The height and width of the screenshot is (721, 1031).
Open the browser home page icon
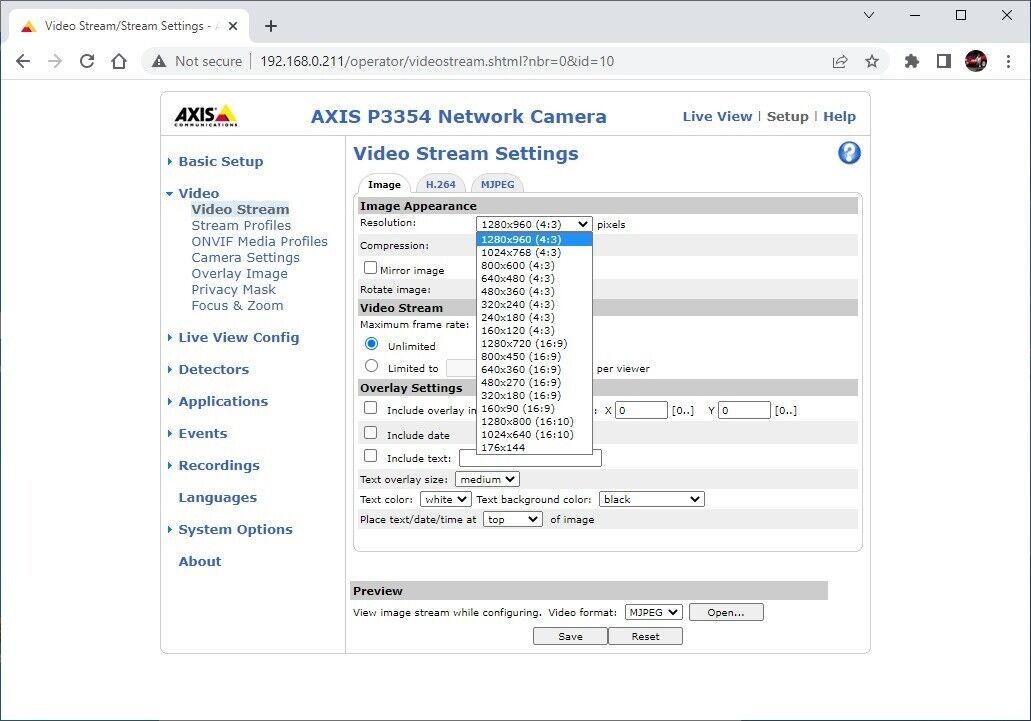(119, 61)
